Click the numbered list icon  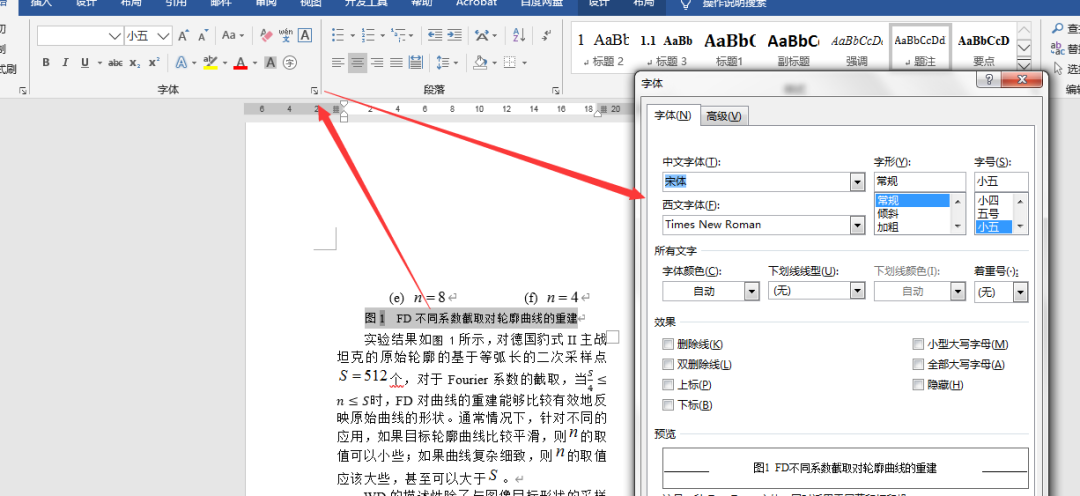pos(368,34)
